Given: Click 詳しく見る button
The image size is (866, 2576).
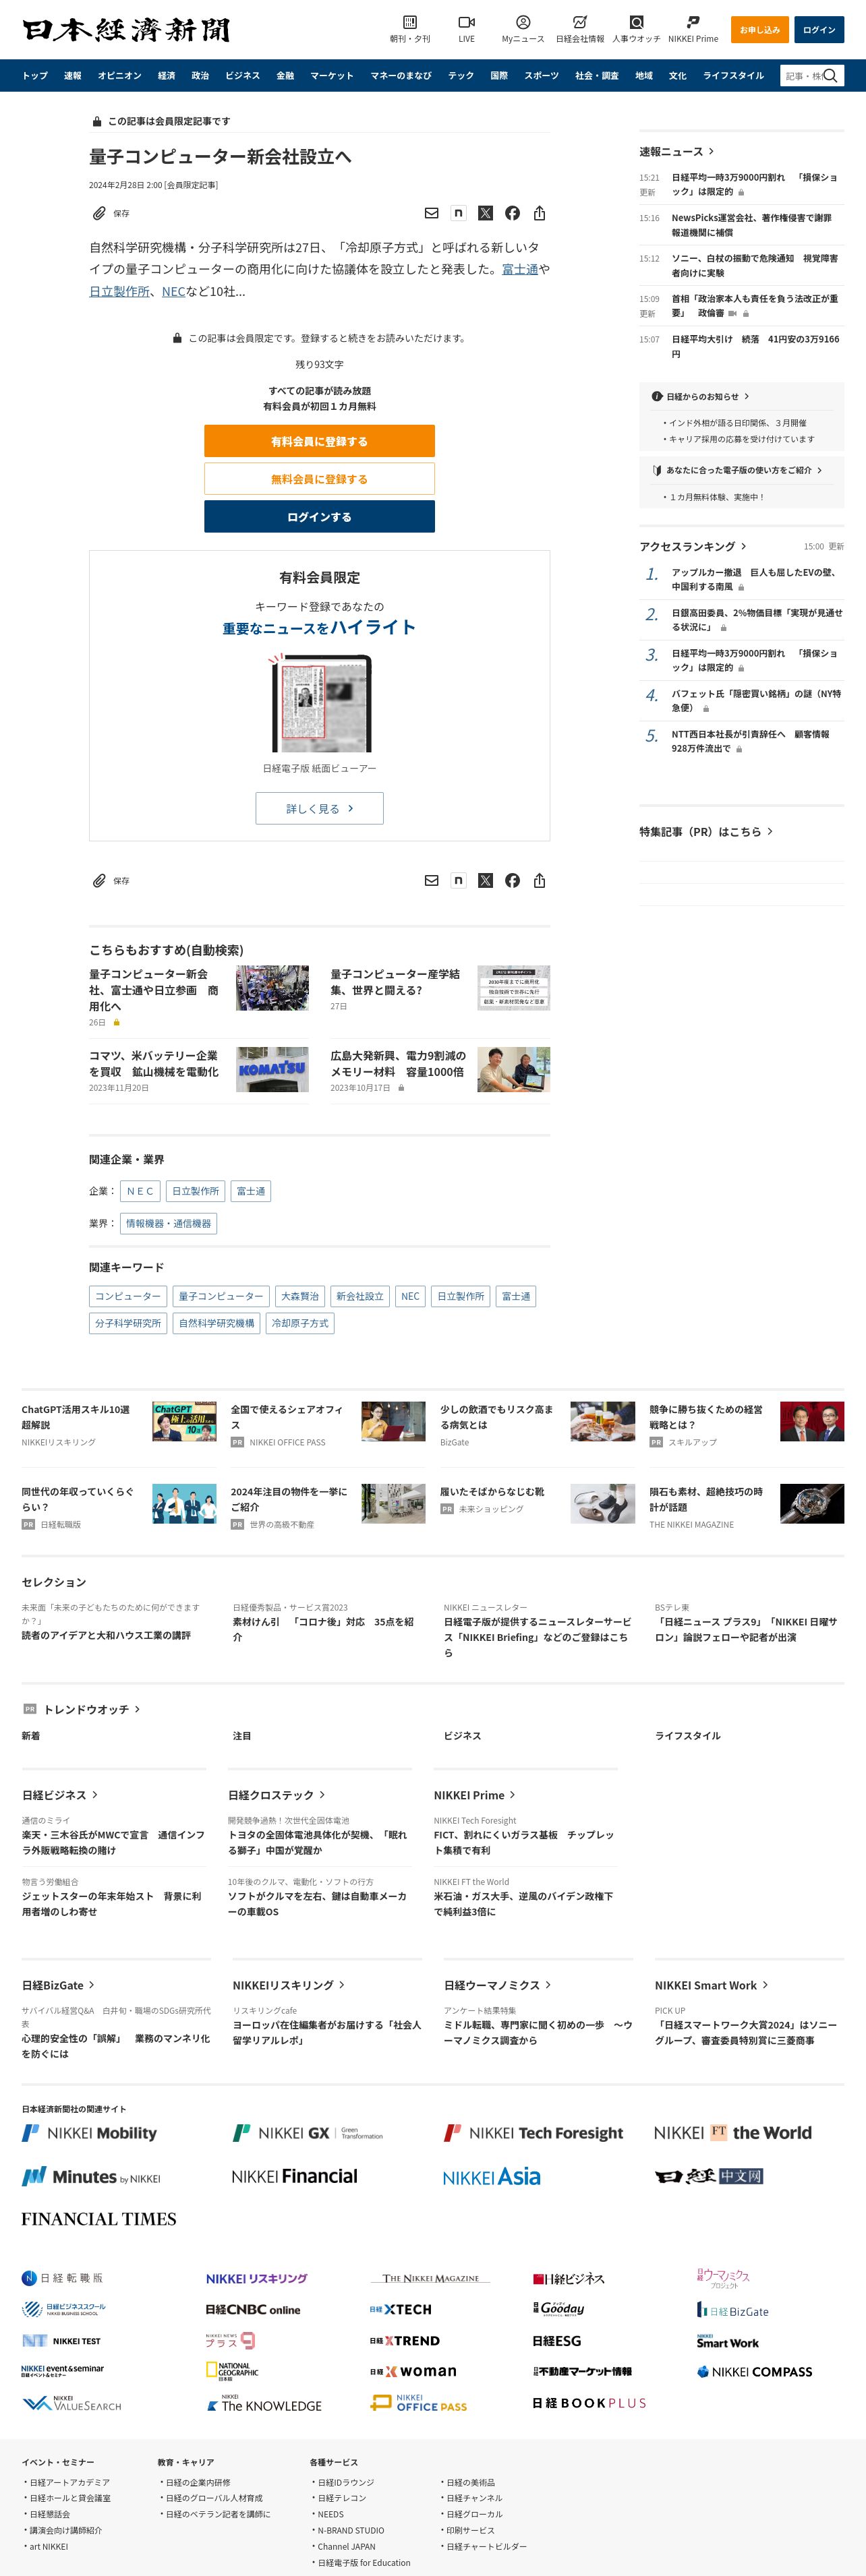Looking at the screenshot, I should pyautogui.click(x=319, y=808).
